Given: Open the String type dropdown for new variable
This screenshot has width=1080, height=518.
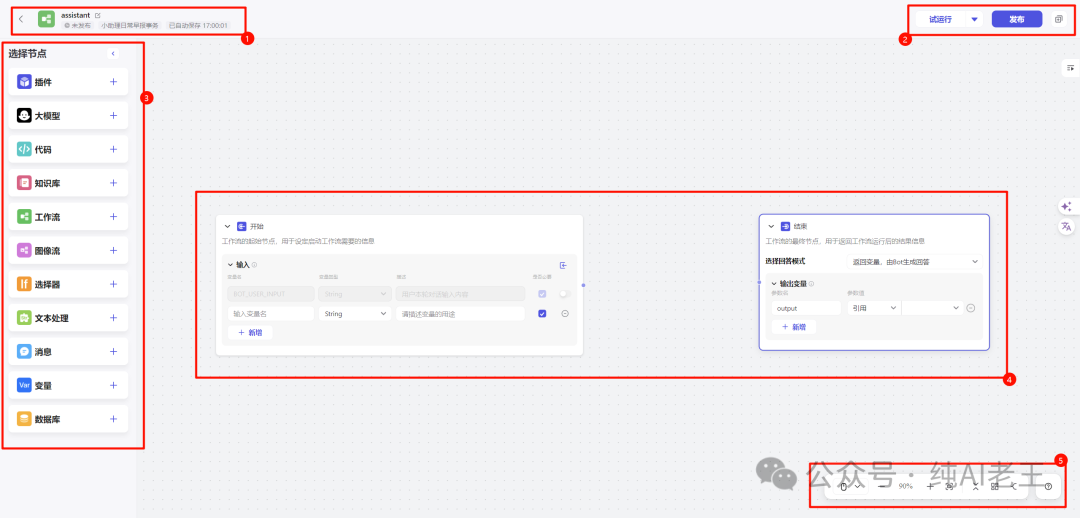Looking at the screenshot, I should pos(354,313).
